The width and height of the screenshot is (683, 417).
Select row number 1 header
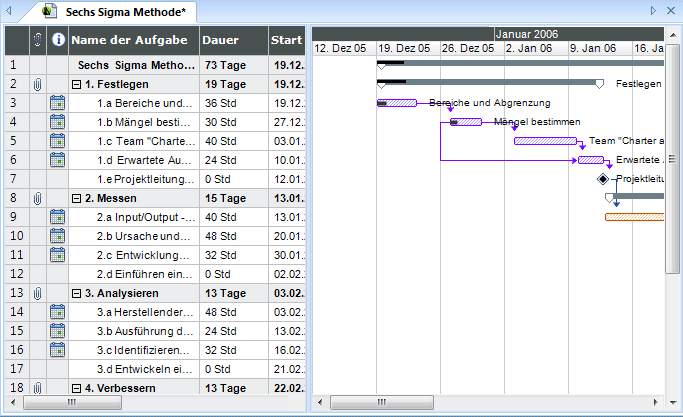(x=17, y=65)
